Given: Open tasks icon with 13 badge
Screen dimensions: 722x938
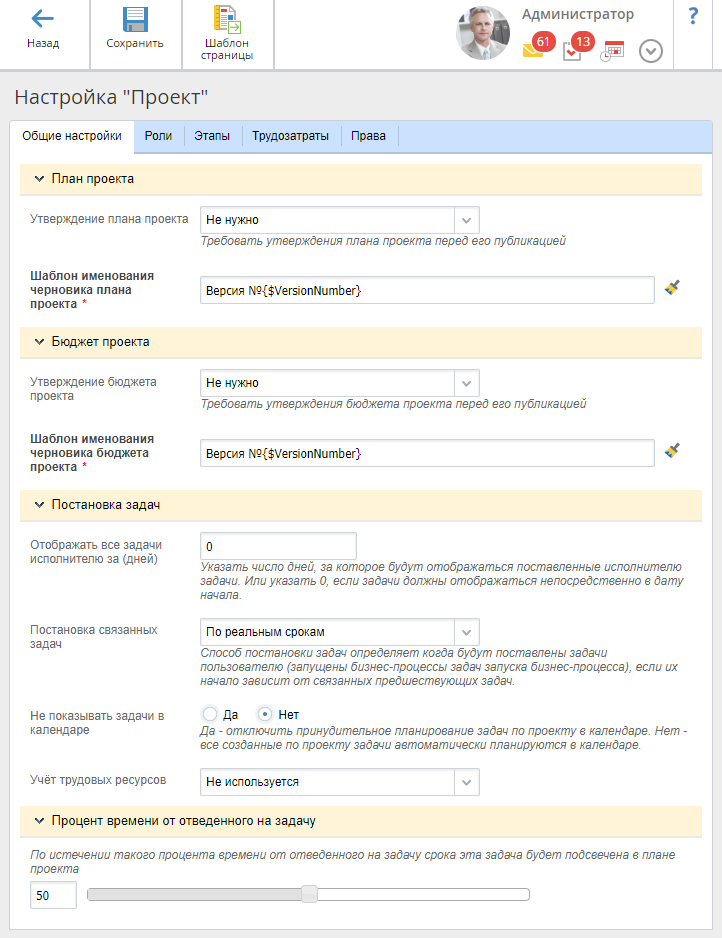Looking at the screenshot, I should pos(573,50).
